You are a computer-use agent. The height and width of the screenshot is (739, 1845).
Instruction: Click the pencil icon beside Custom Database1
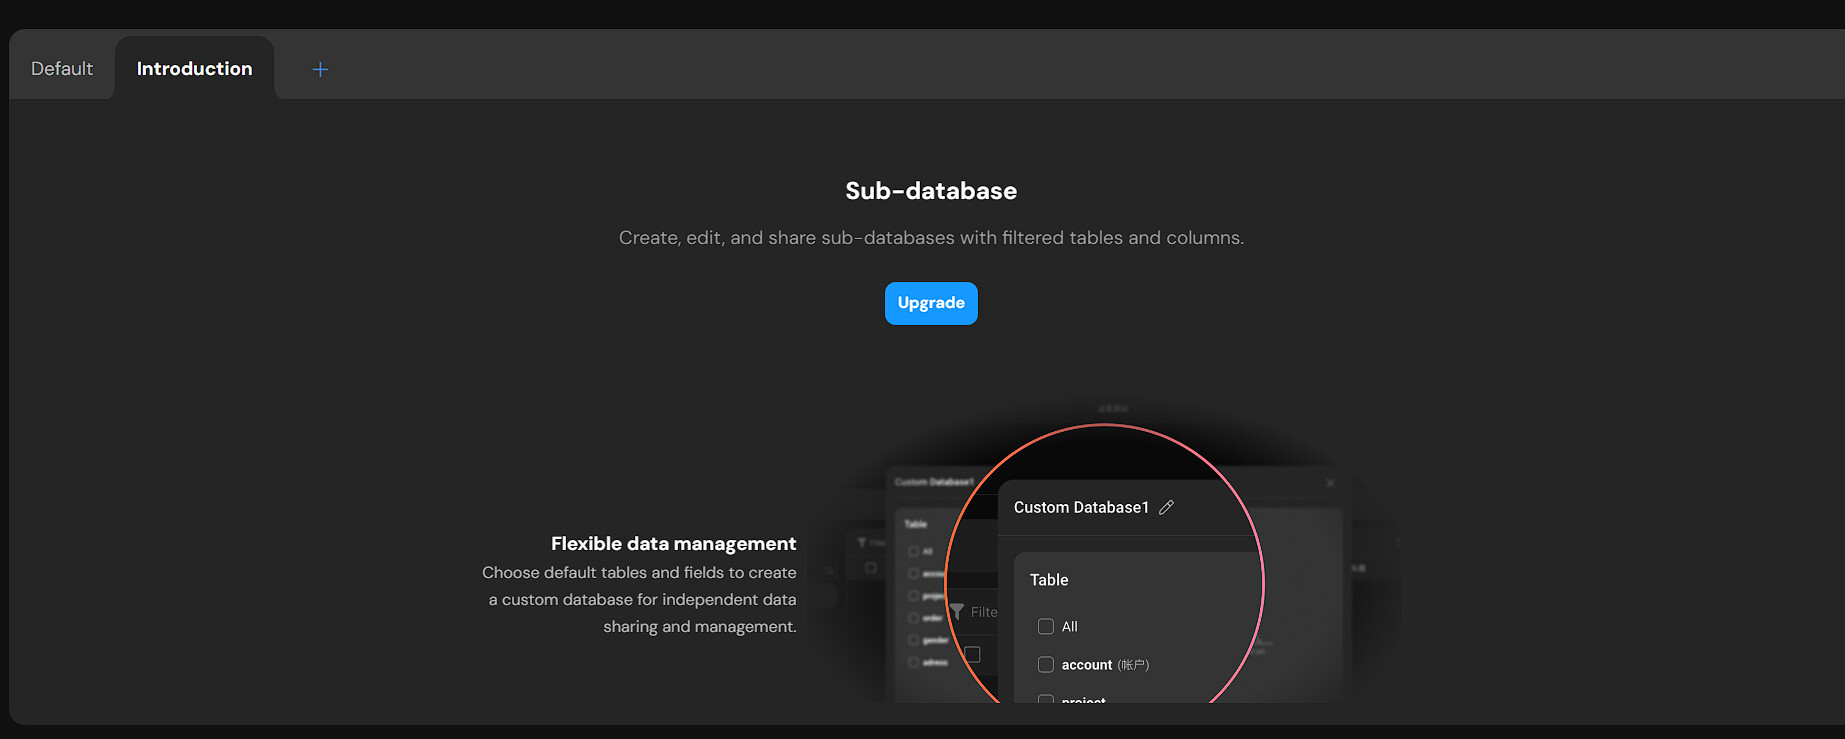pyautogui.click(x=1166, y=507)
